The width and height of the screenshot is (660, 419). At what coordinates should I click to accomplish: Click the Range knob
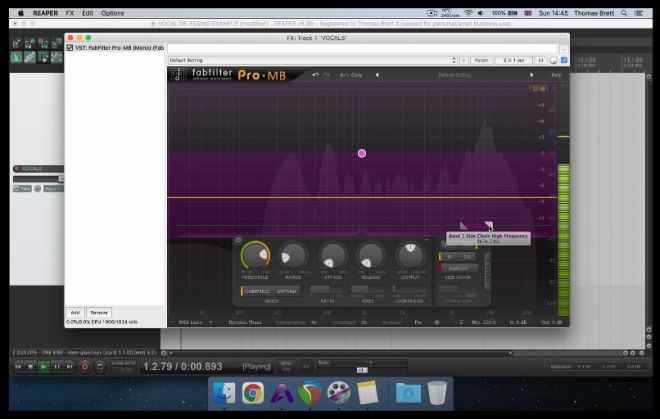tap(293, 256)
